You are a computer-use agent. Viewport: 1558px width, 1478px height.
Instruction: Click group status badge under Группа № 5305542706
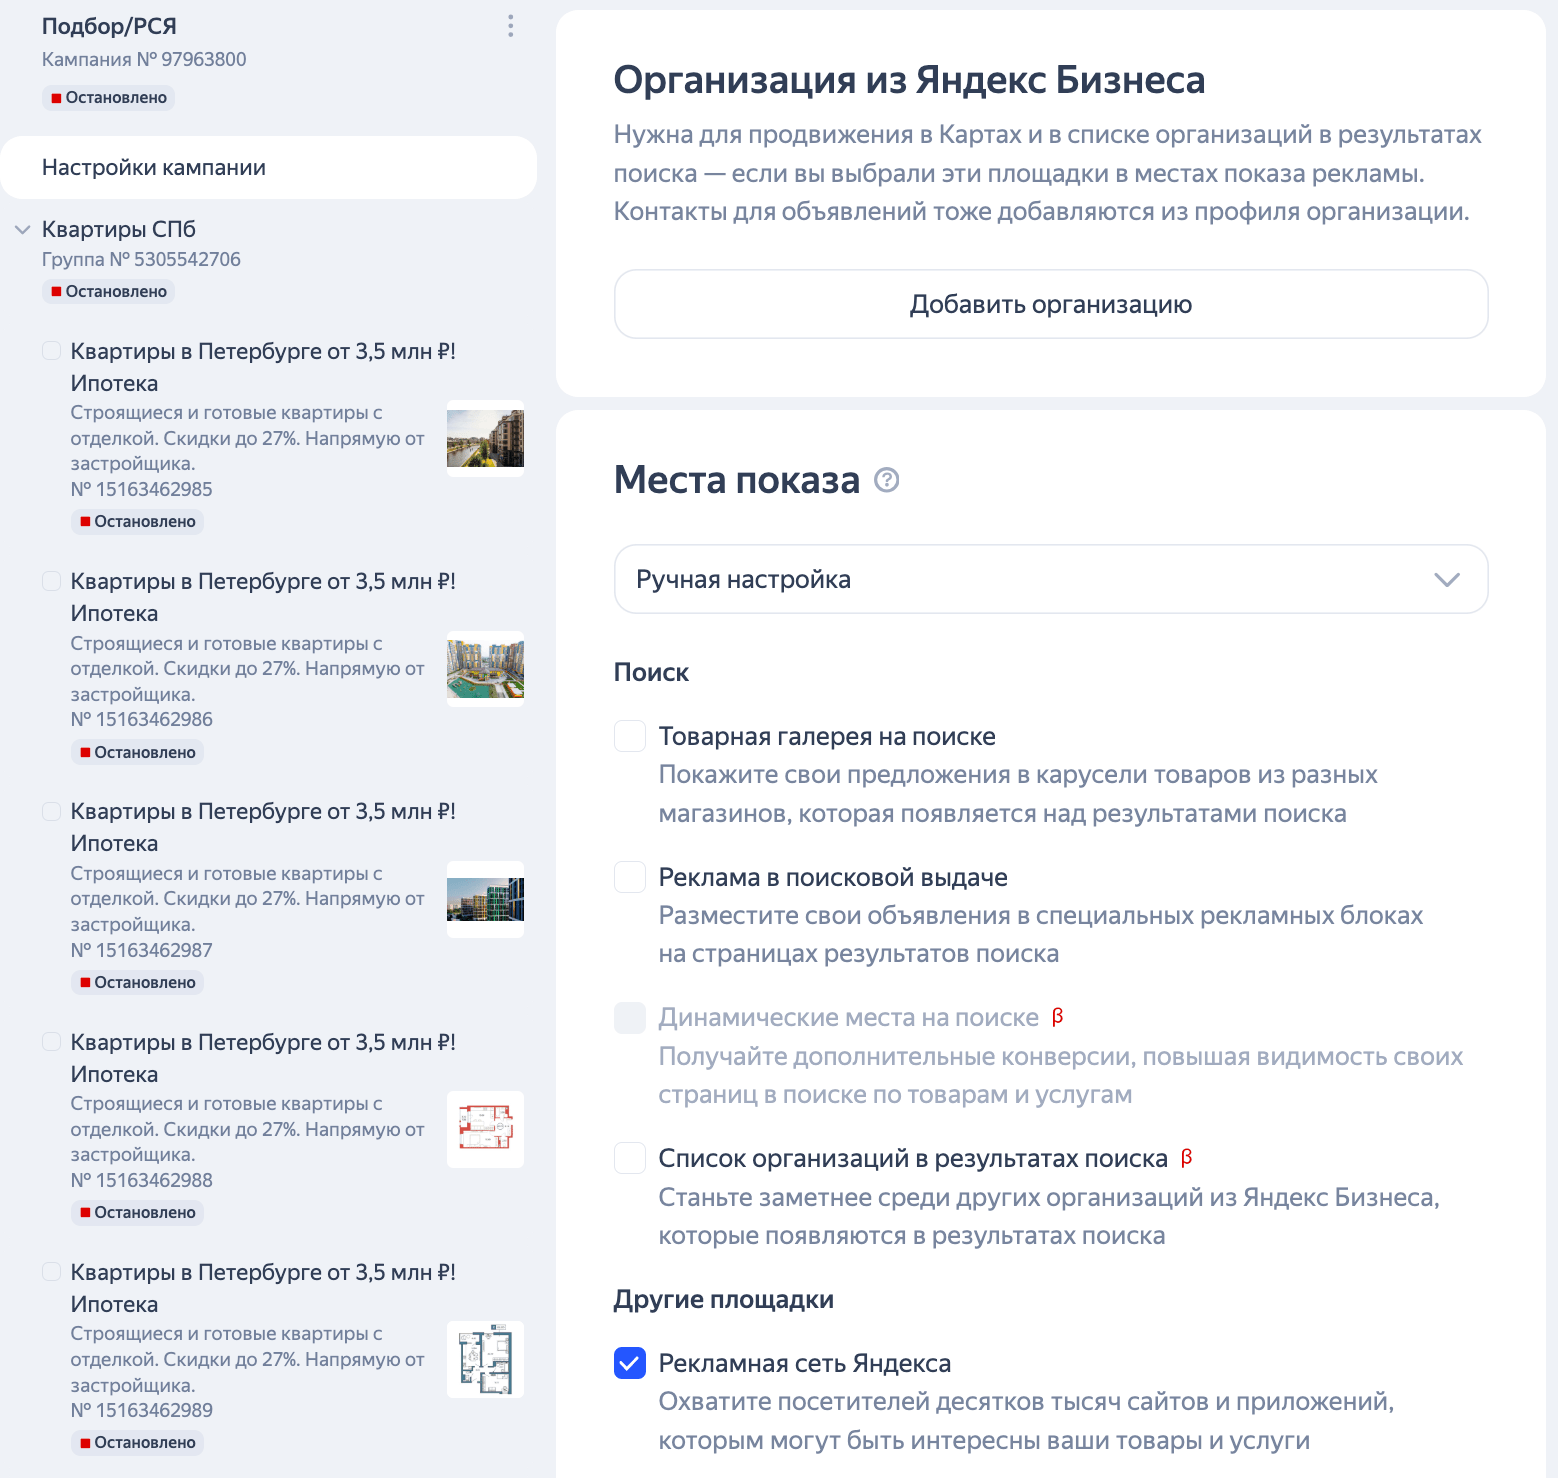[108, 292]
